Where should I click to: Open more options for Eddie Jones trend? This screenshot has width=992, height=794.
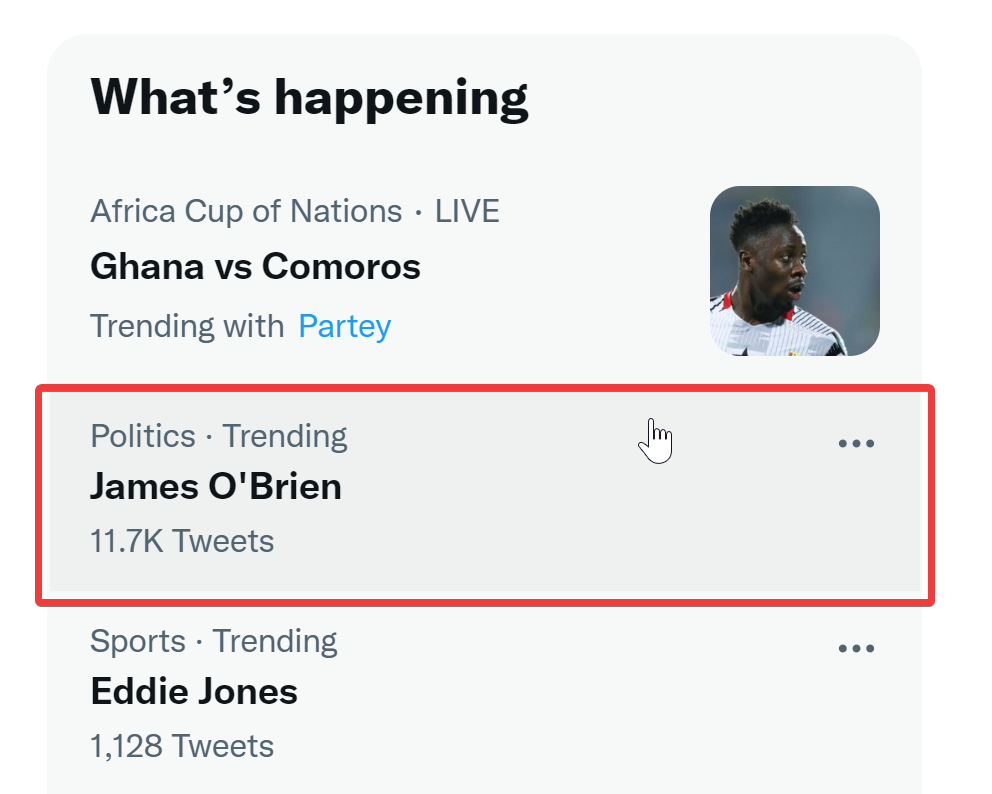pyautogui.click(x=856, y=648)
